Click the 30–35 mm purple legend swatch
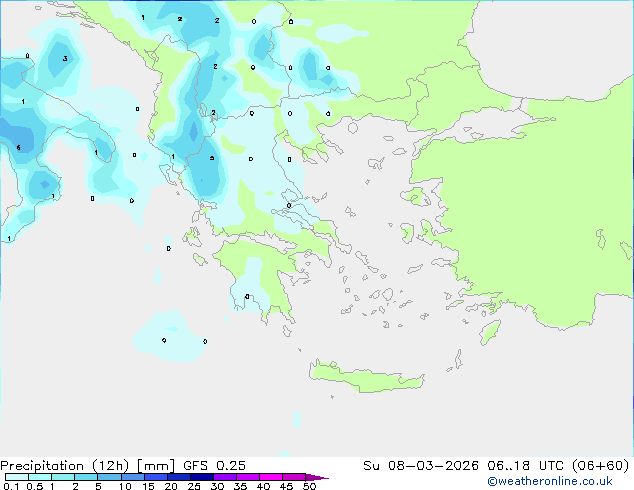634x490 pixels. [225, 477]
